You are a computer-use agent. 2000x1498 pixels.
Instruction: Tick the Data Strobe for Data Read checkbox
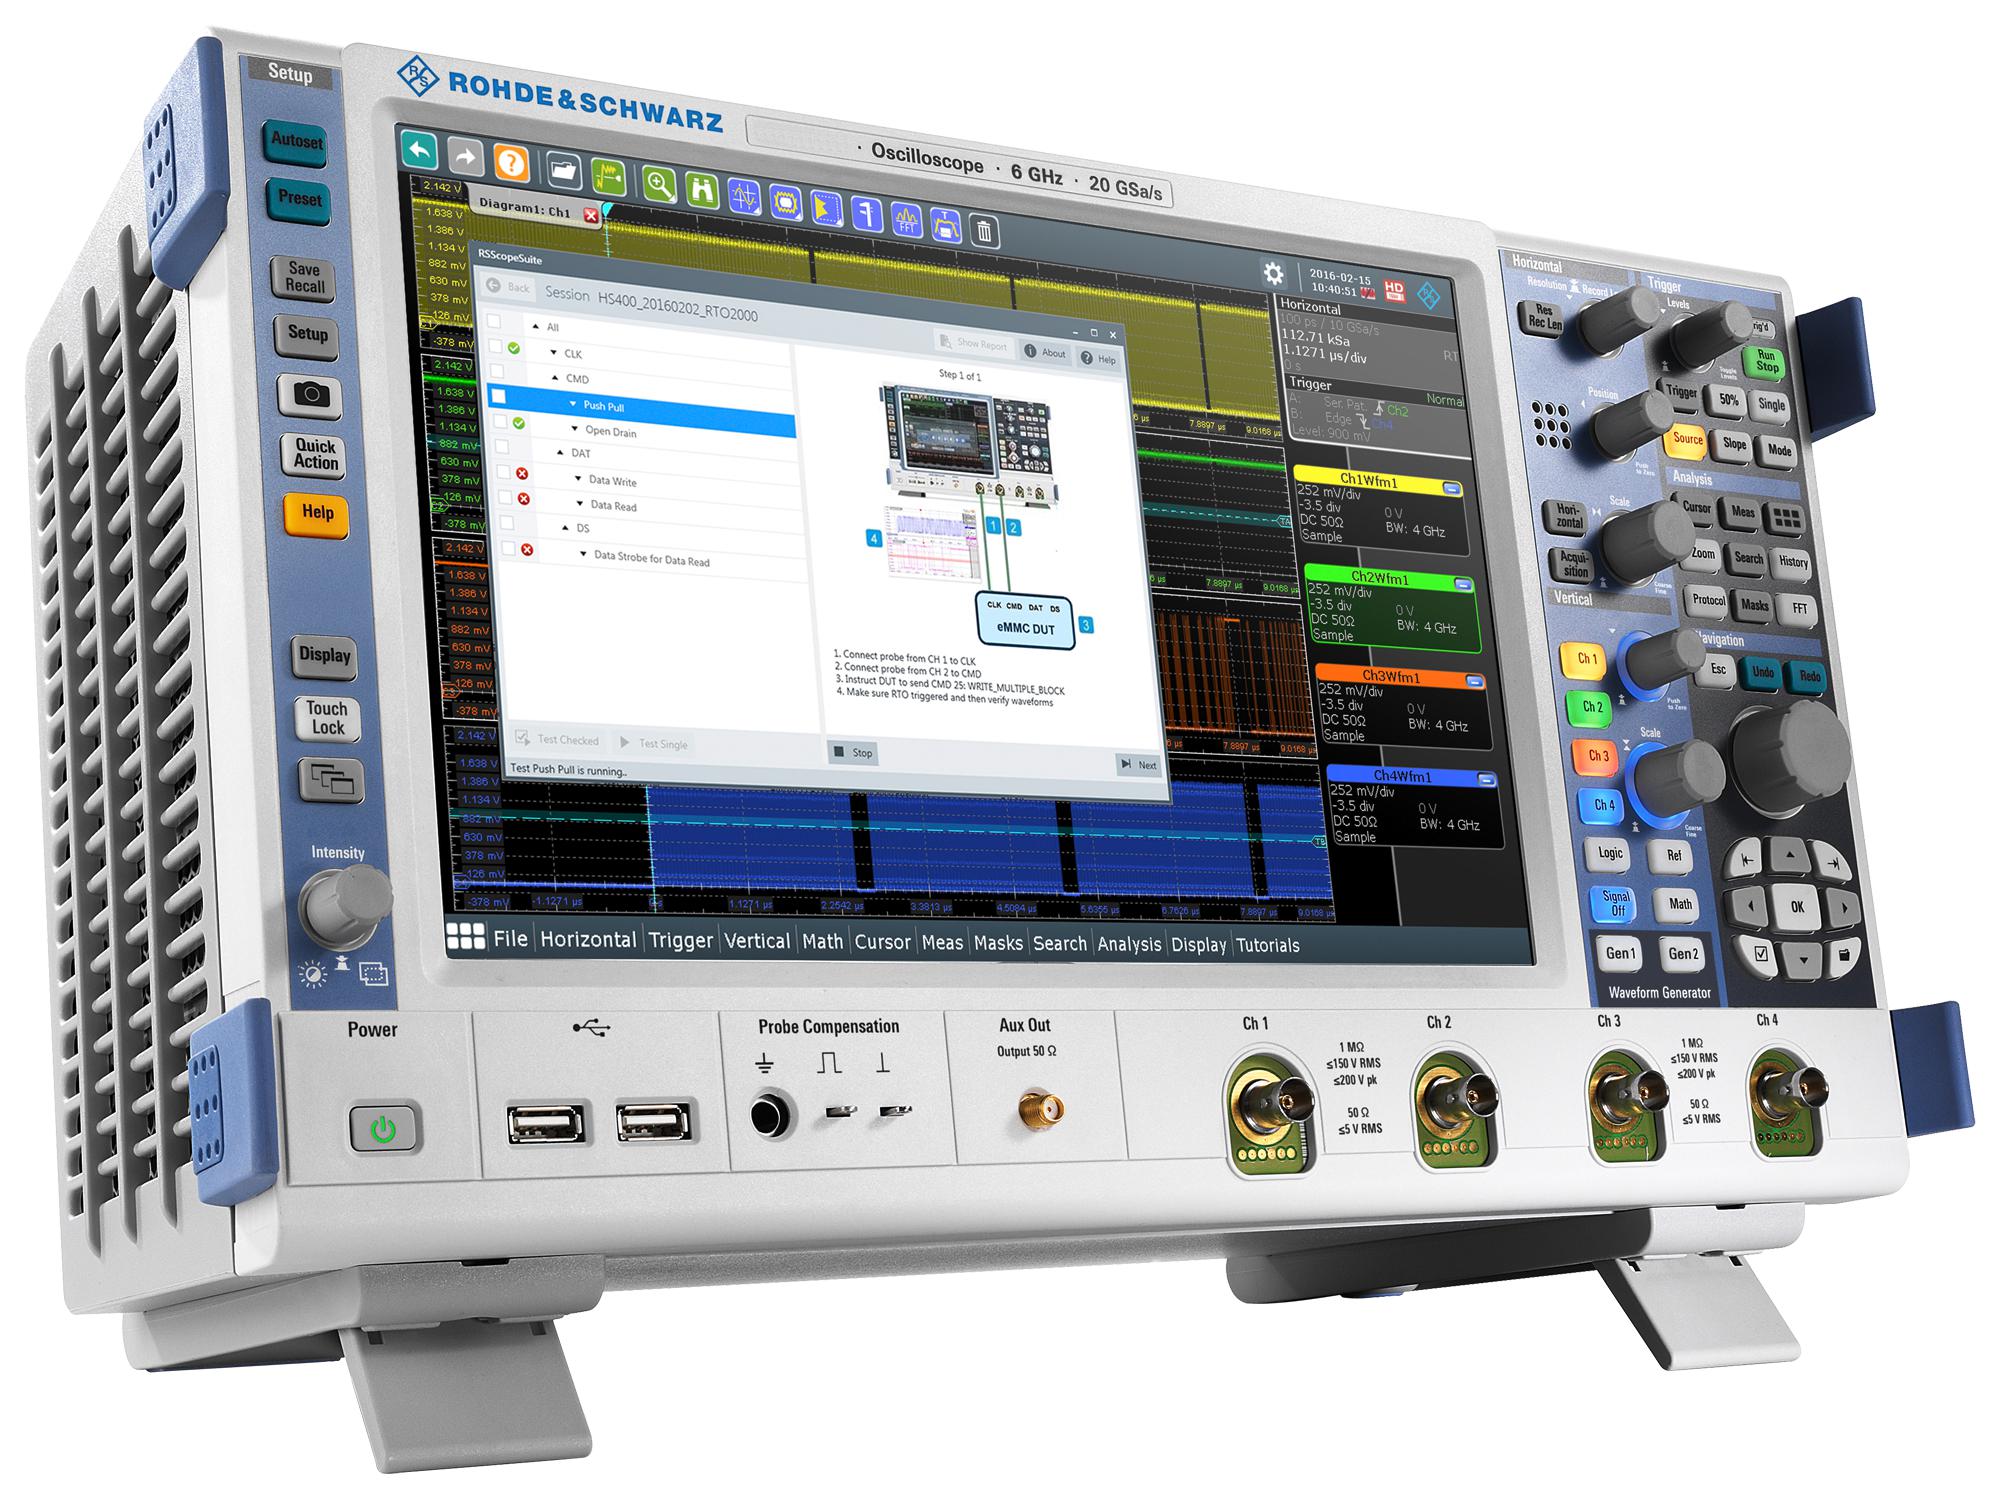[x=509, y=548]
